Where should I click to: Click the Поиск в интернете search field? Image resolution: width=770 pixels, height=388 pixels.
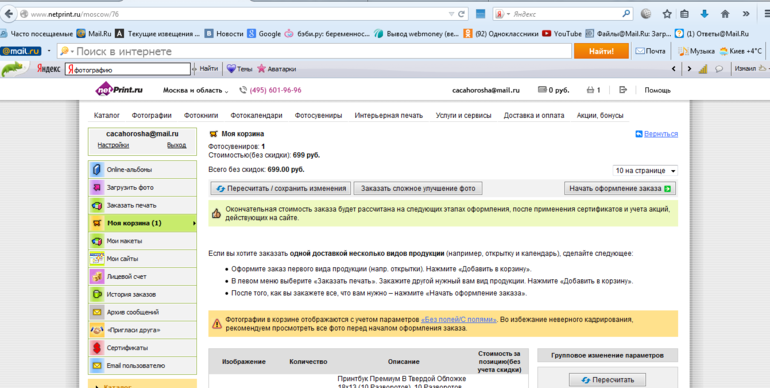[x=314, y=51]
